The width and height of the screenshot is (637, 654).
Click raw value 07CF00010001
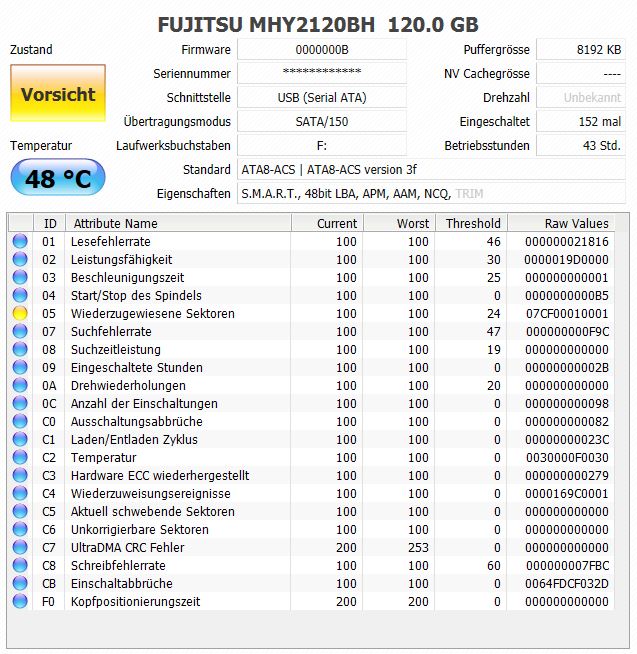tap(567, 313)
